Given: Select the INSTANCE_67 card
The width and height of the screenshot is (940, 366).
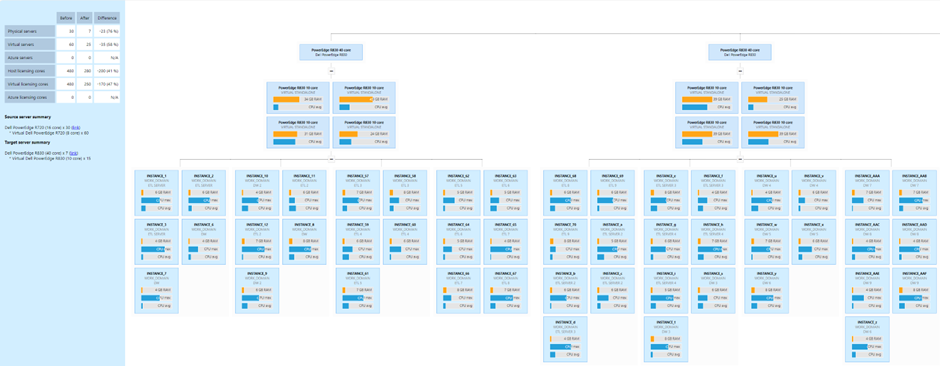Looking at the screenshot, I should pyautogui.click(x=506, y=291).
